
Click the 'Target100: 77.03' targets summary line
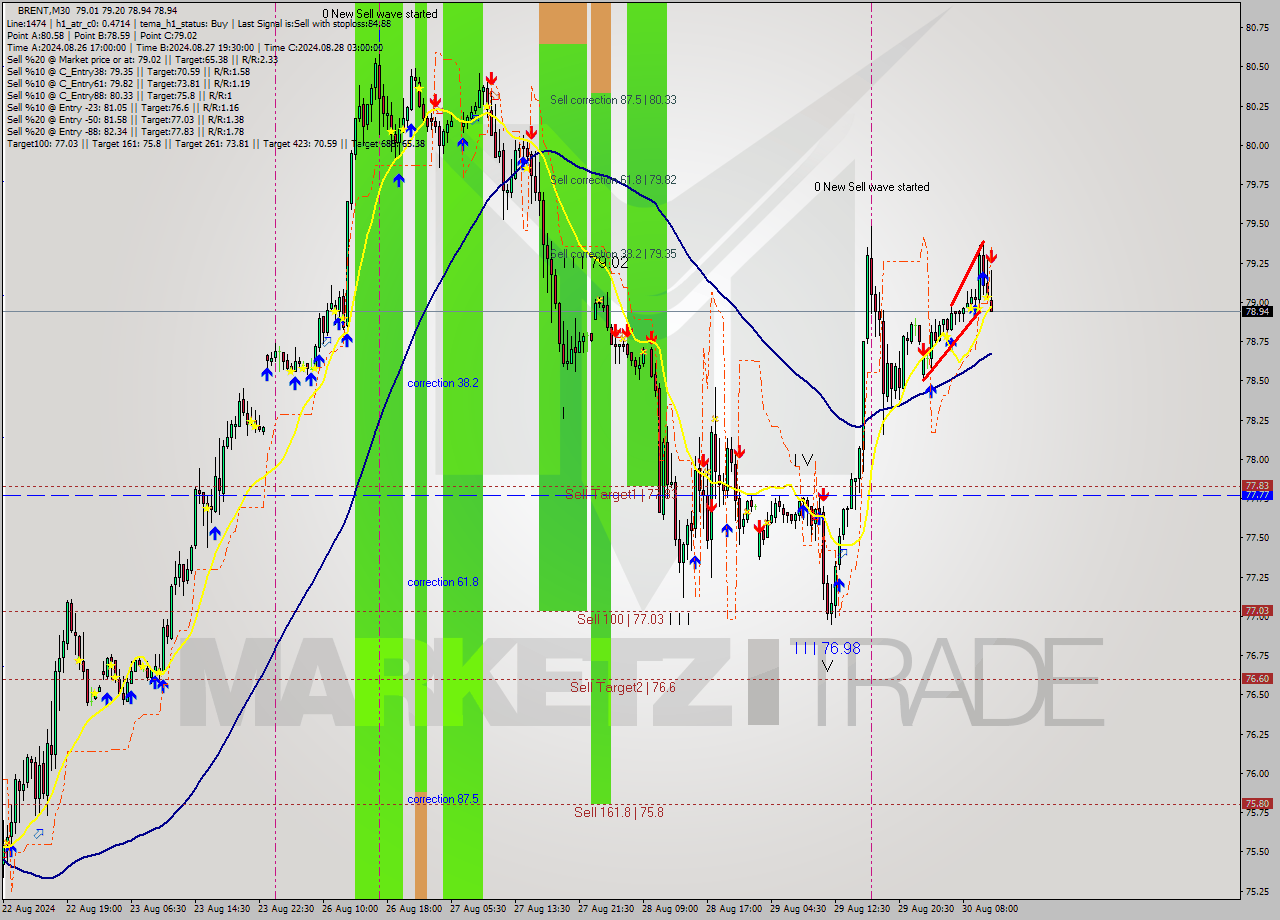[x=215, y=144]
